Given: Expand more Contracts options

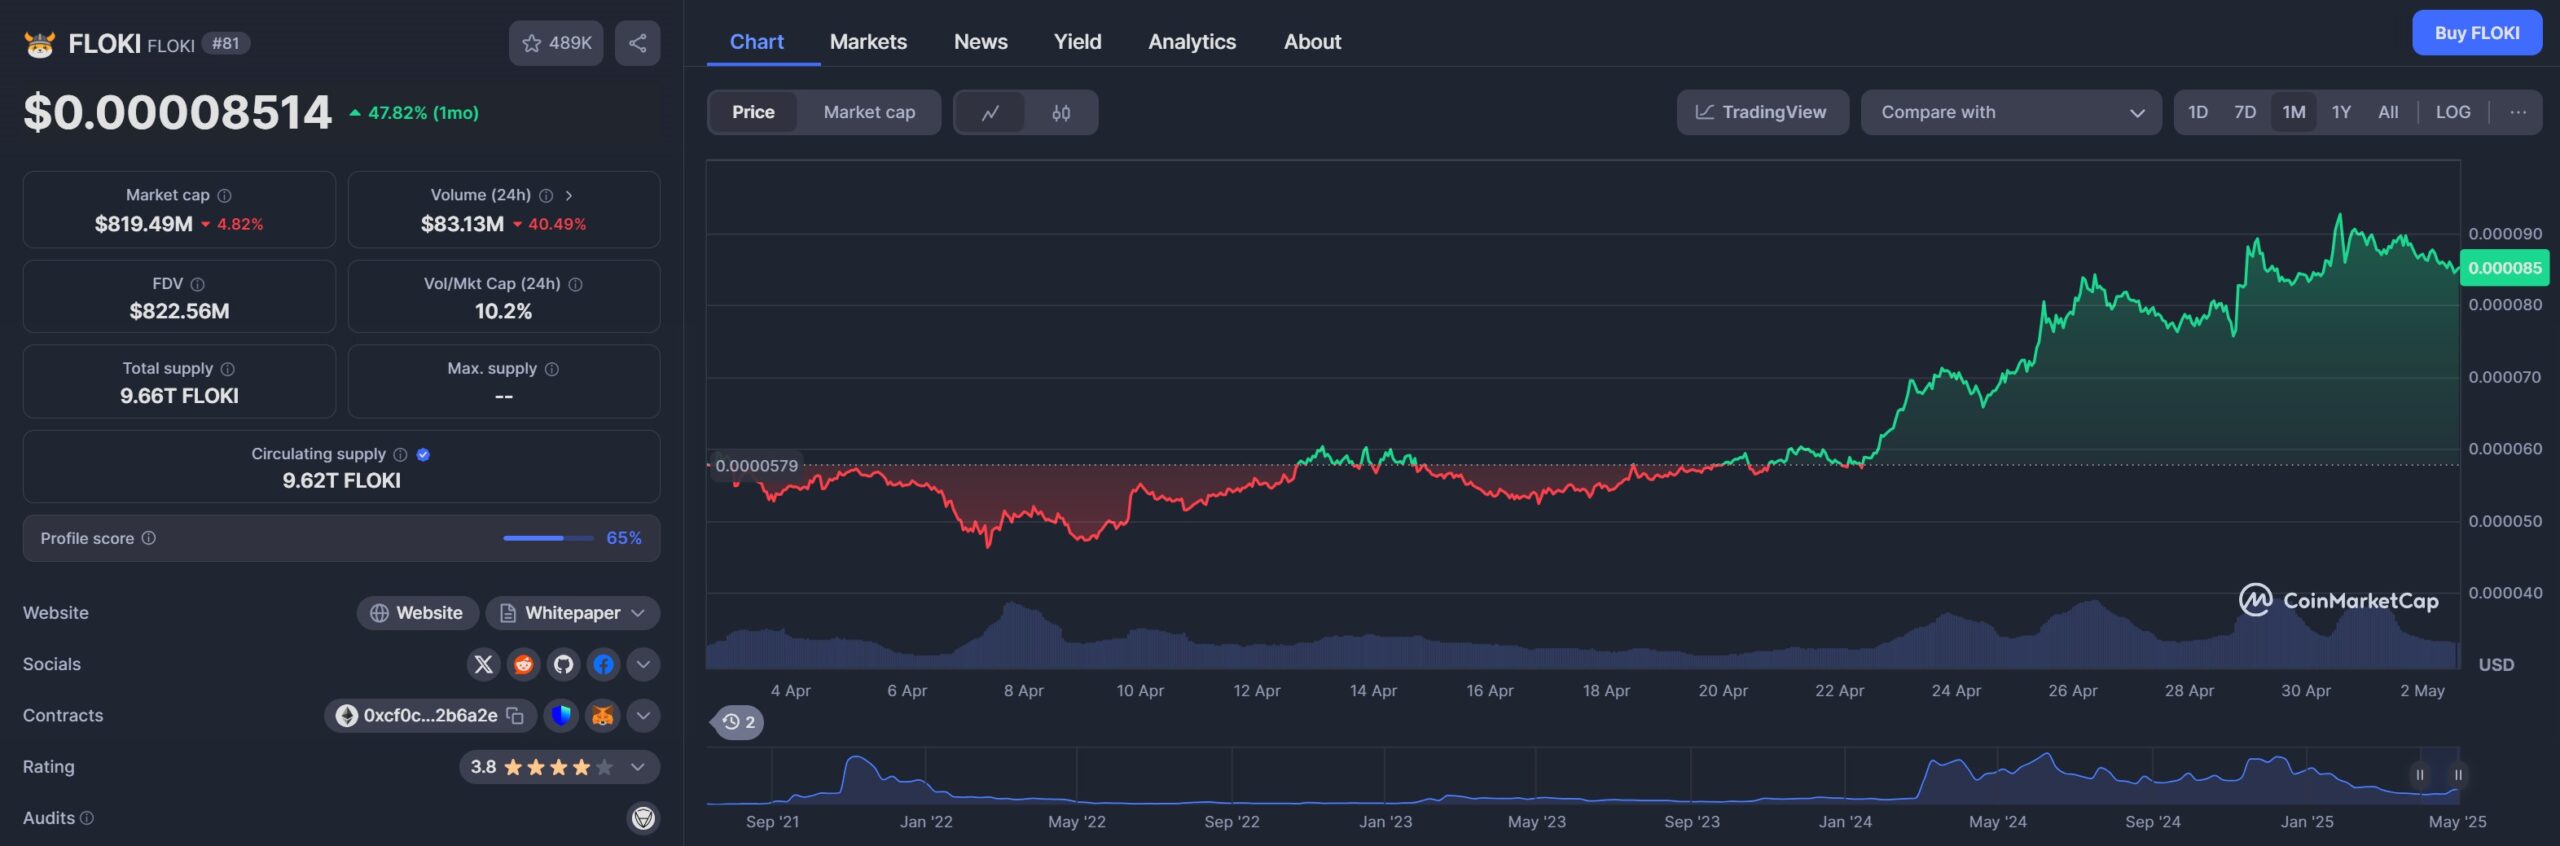Looking at the screenshot, I should pyautogui.click(x=643, y=716).
